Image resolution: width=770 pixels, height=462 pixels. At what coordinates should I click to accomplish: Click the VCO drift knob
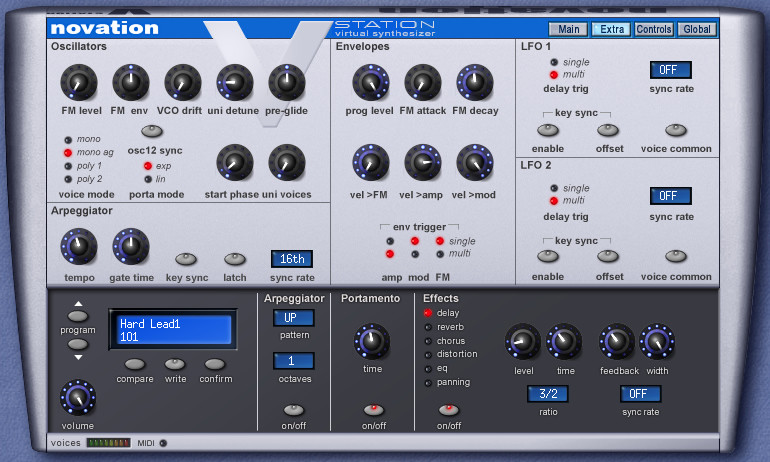[x=183, y=82]
